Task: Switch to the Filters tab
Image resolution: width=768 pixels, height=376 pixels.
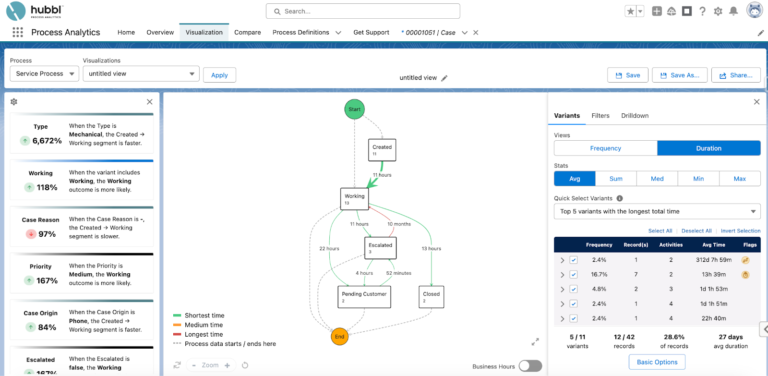Action: (x=600, y=116)
